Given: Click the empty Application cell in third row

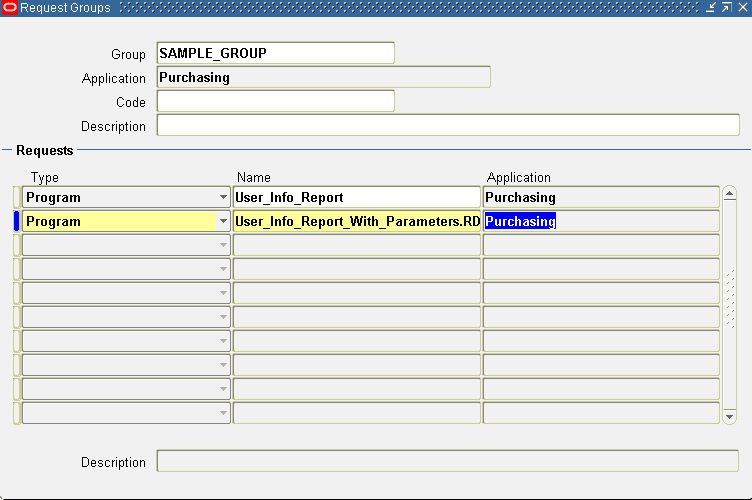Looking at the screenshot, I should tap(601, 245).
